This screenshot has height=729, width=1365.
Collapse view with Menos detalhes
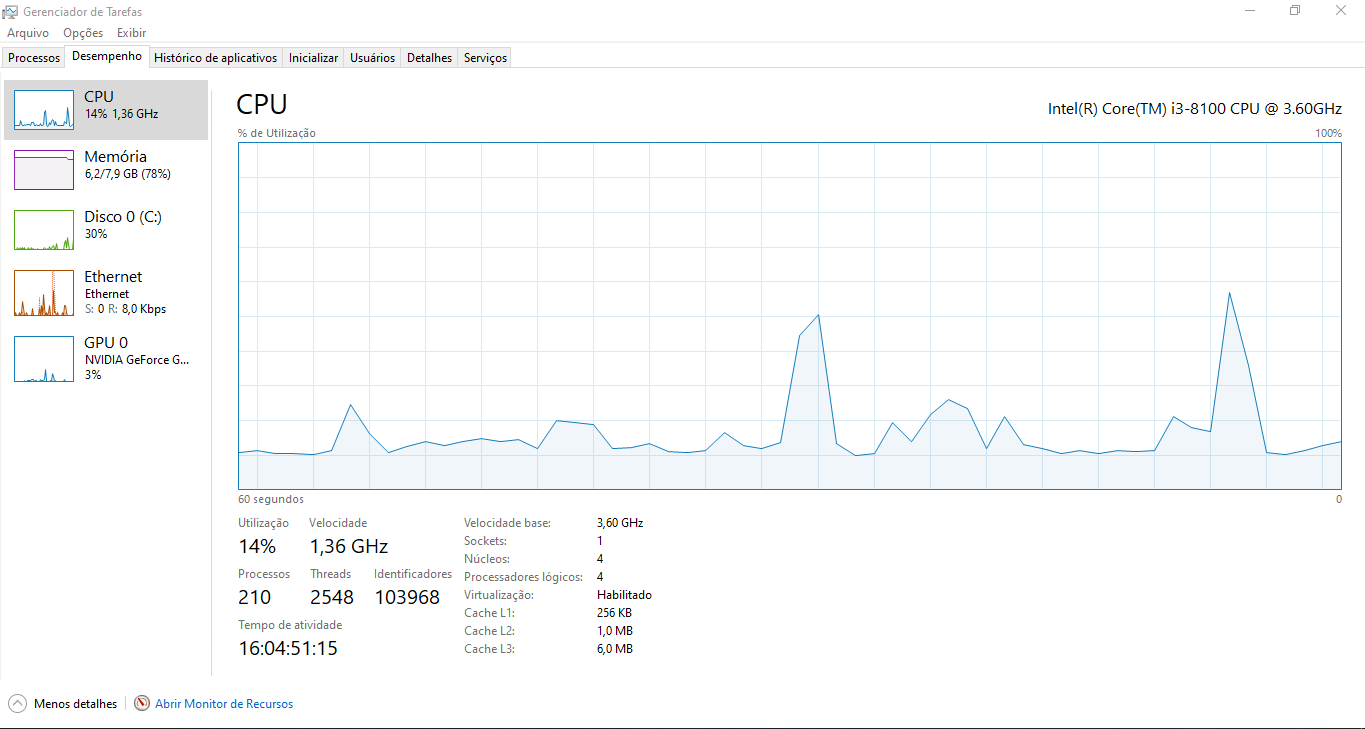pos(75,704)
